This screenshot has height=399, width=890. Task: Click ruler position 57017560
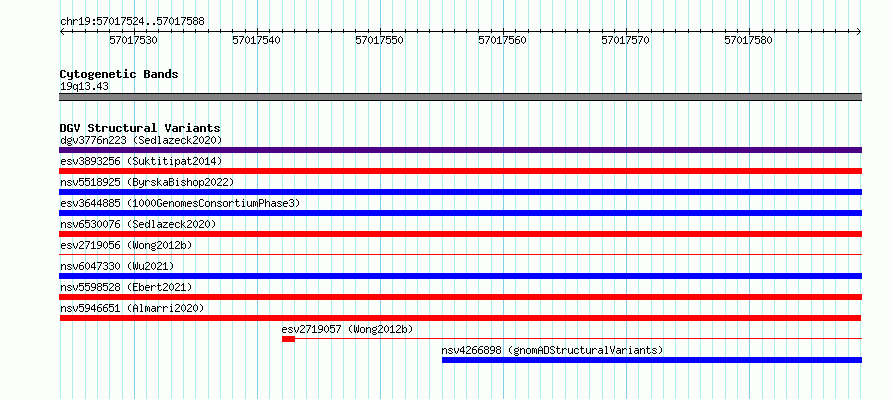[x=502, y=40]
